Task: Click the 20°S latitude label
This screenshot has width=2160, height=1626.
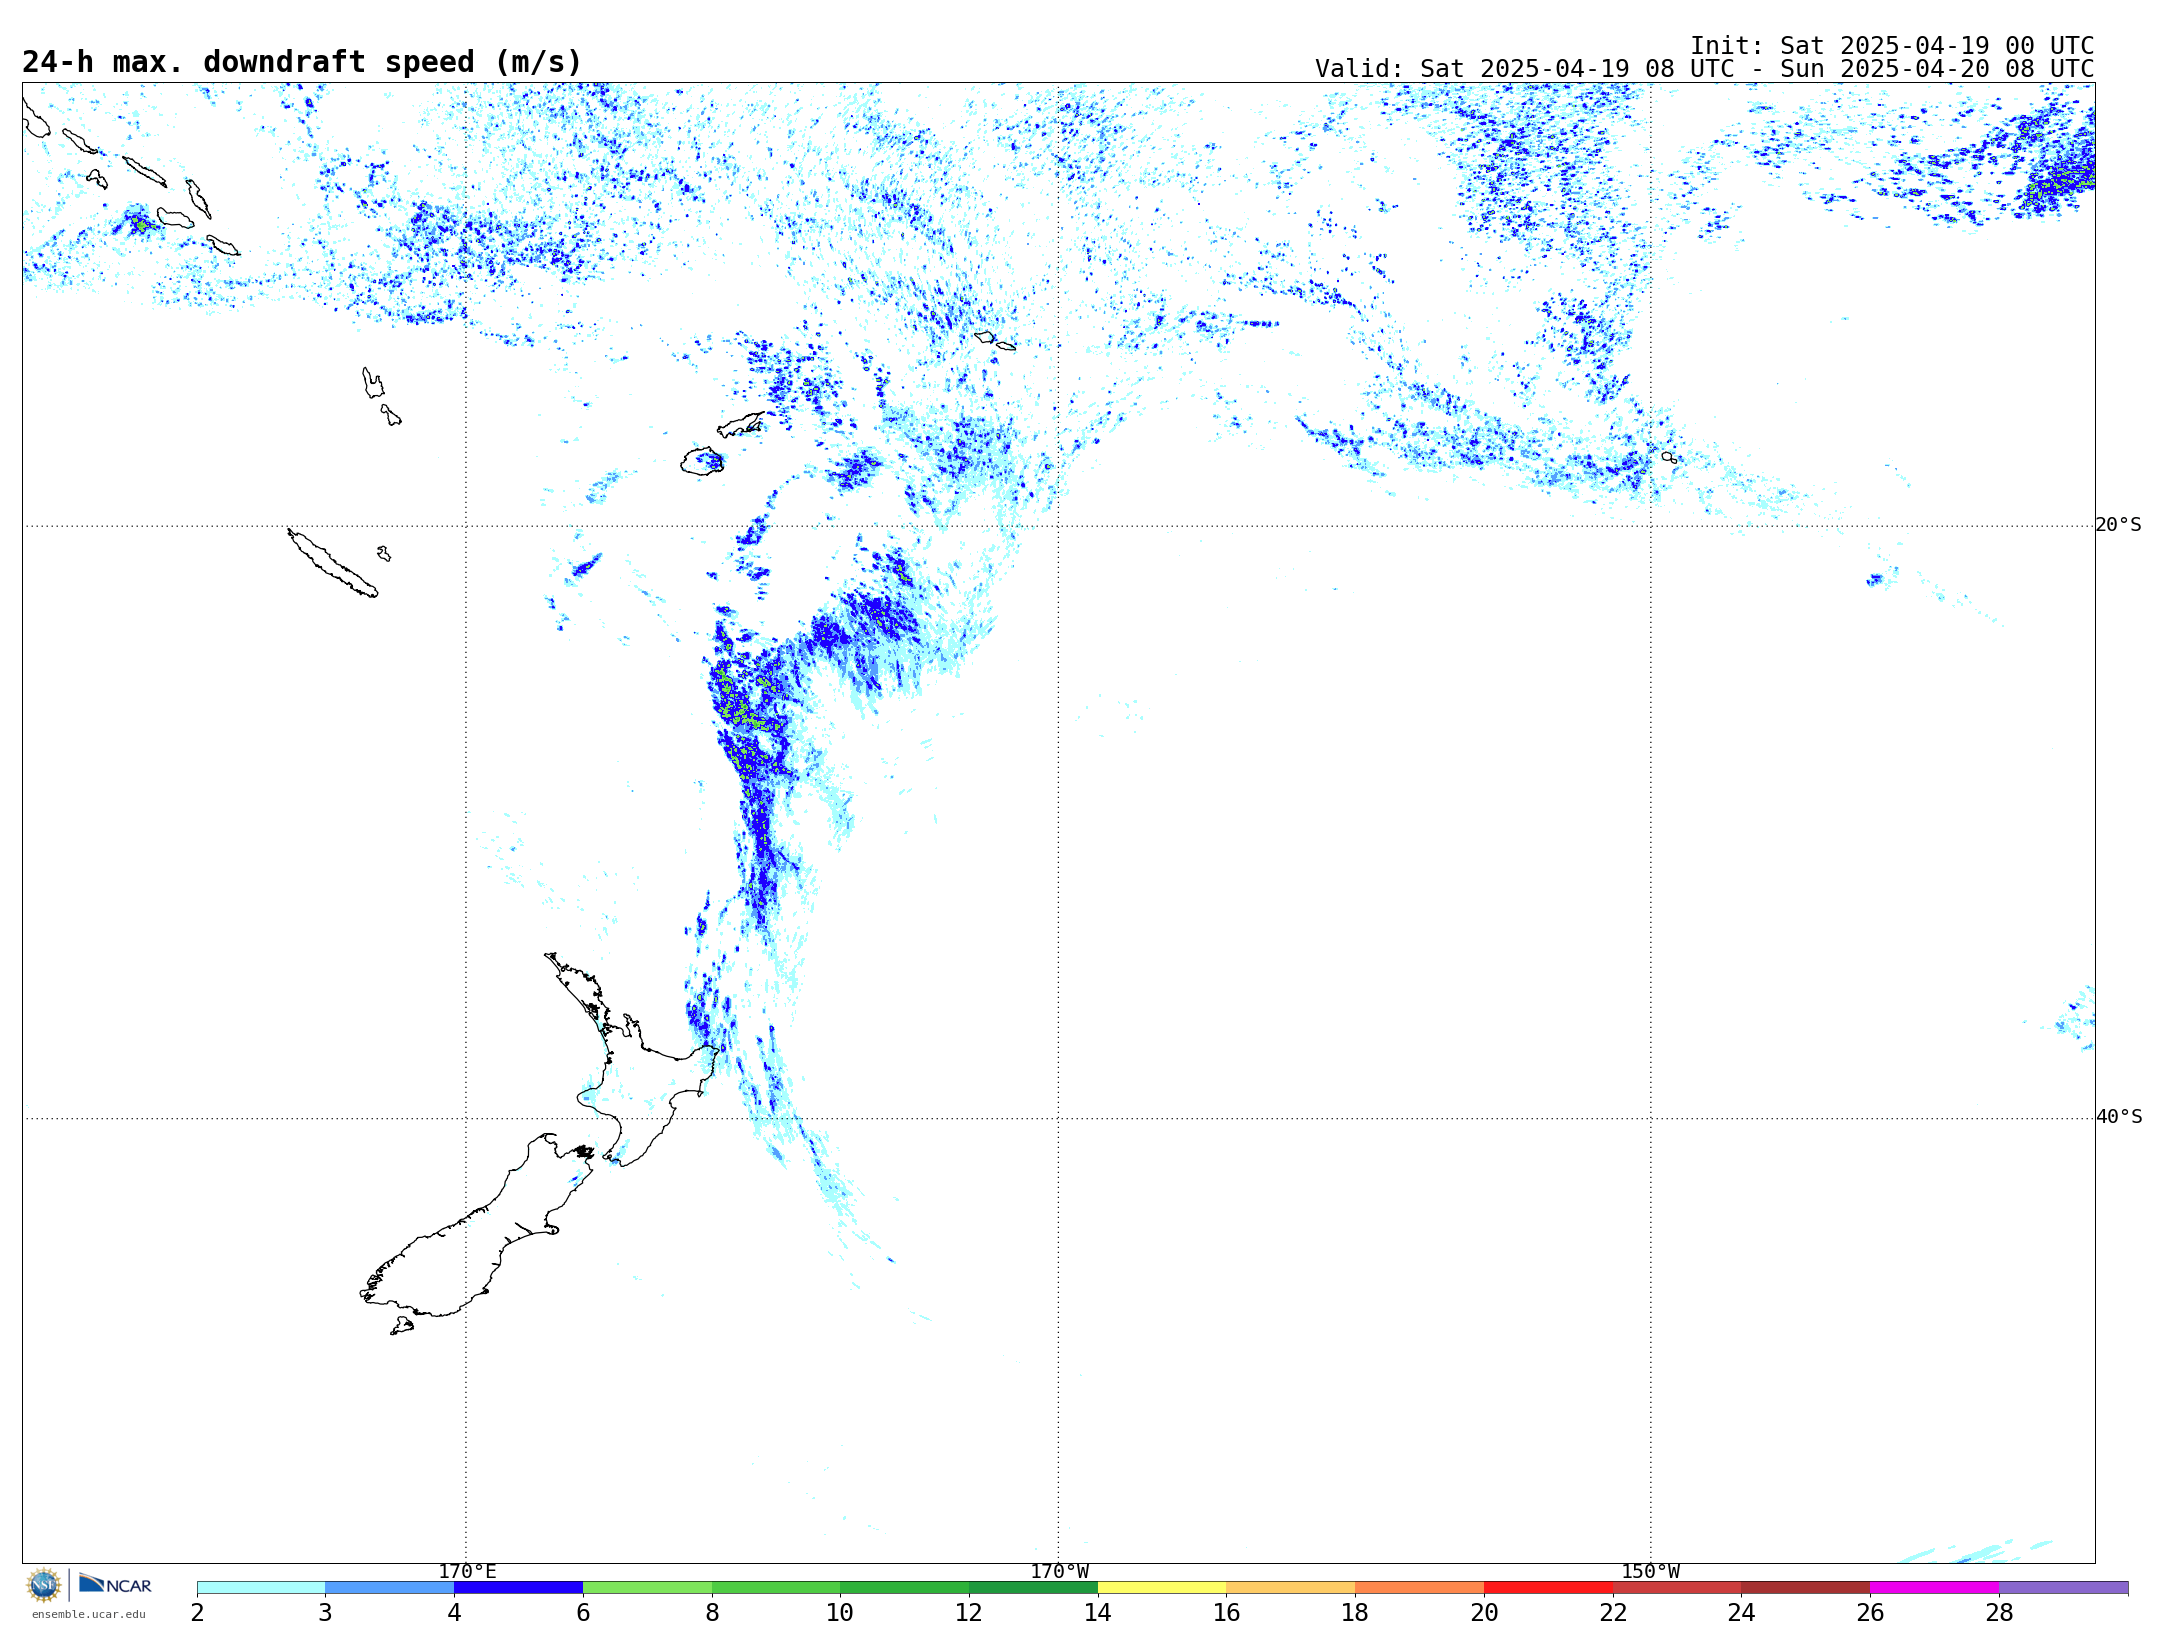Action: pyautogui.click(x=2118, y=525)
